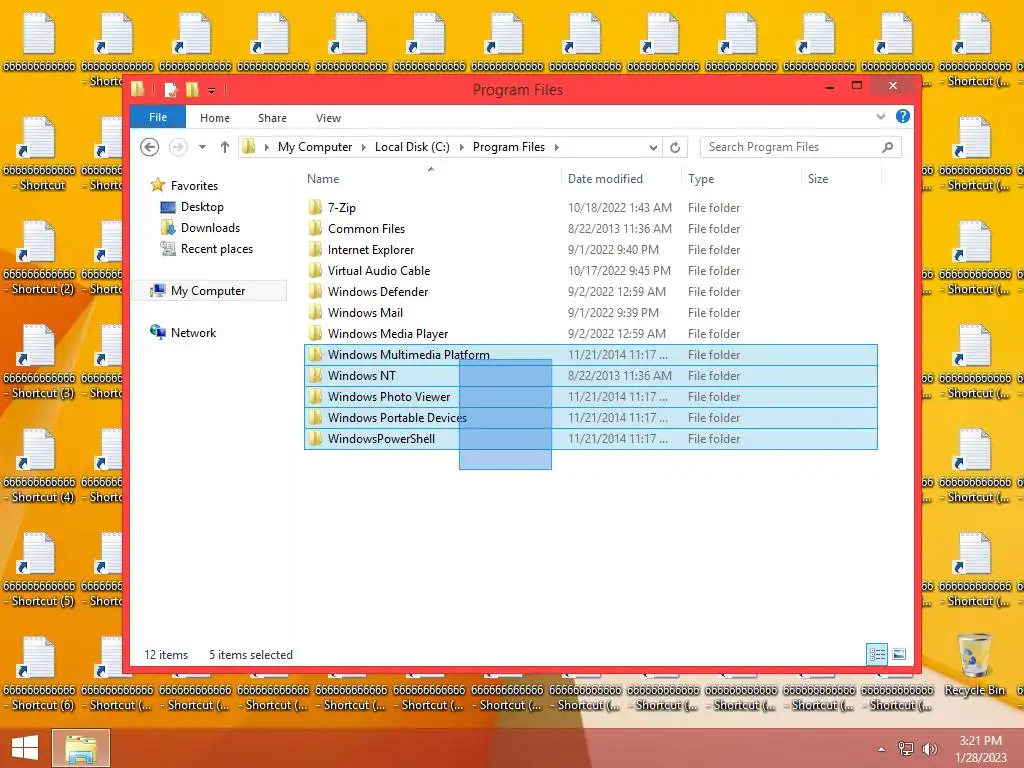Select desktop shortcut labeled Shortcut (5)
Image resolution: width=1024 pixels, height=768 pixels.
[39, 570]
